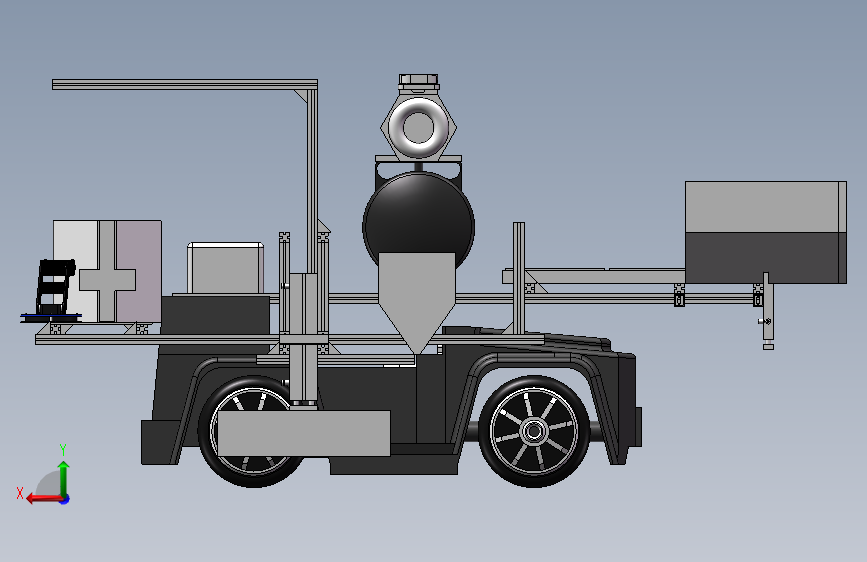Select the vertical pin hanging below the right box
Image resolution: width=867 pixels, height=562 pixels.
[x=768, y=309]
